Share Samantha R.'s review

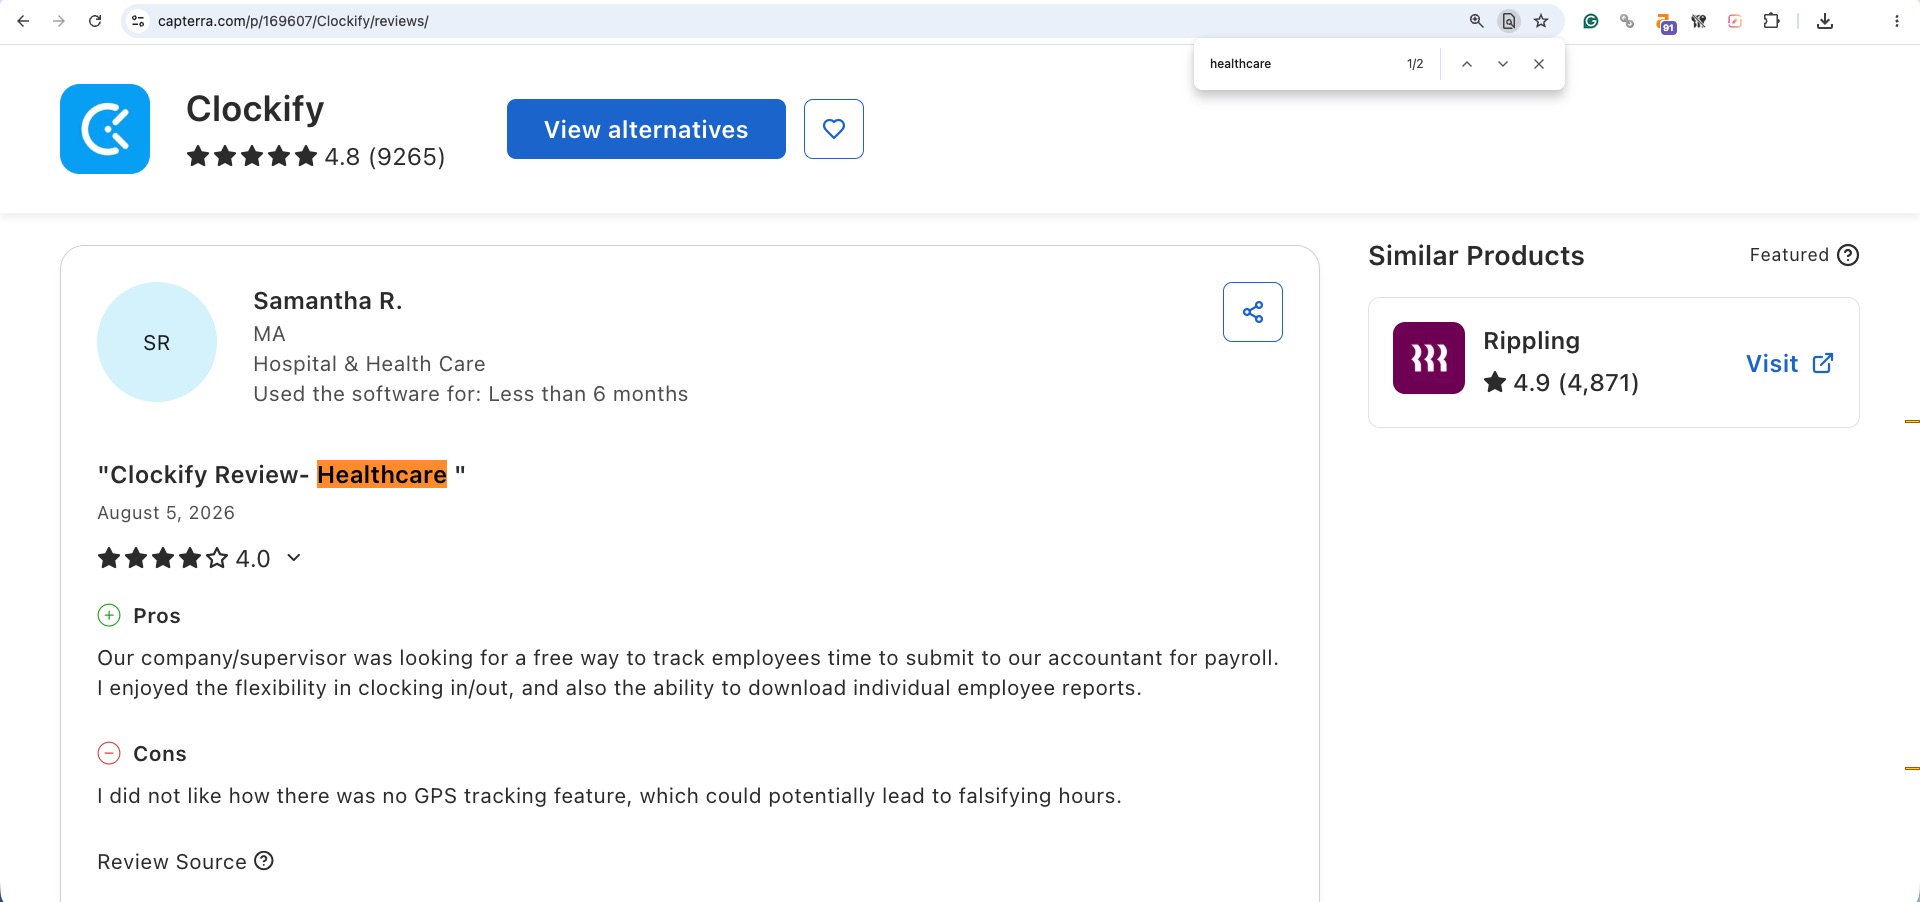click(x=1253, y=312)
